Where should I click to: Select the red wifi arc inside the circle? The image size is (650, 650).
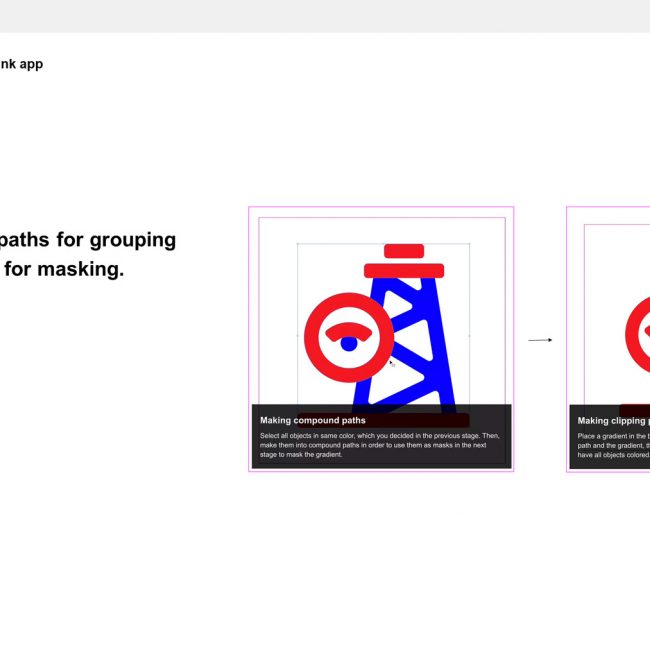tap(348, 329)
